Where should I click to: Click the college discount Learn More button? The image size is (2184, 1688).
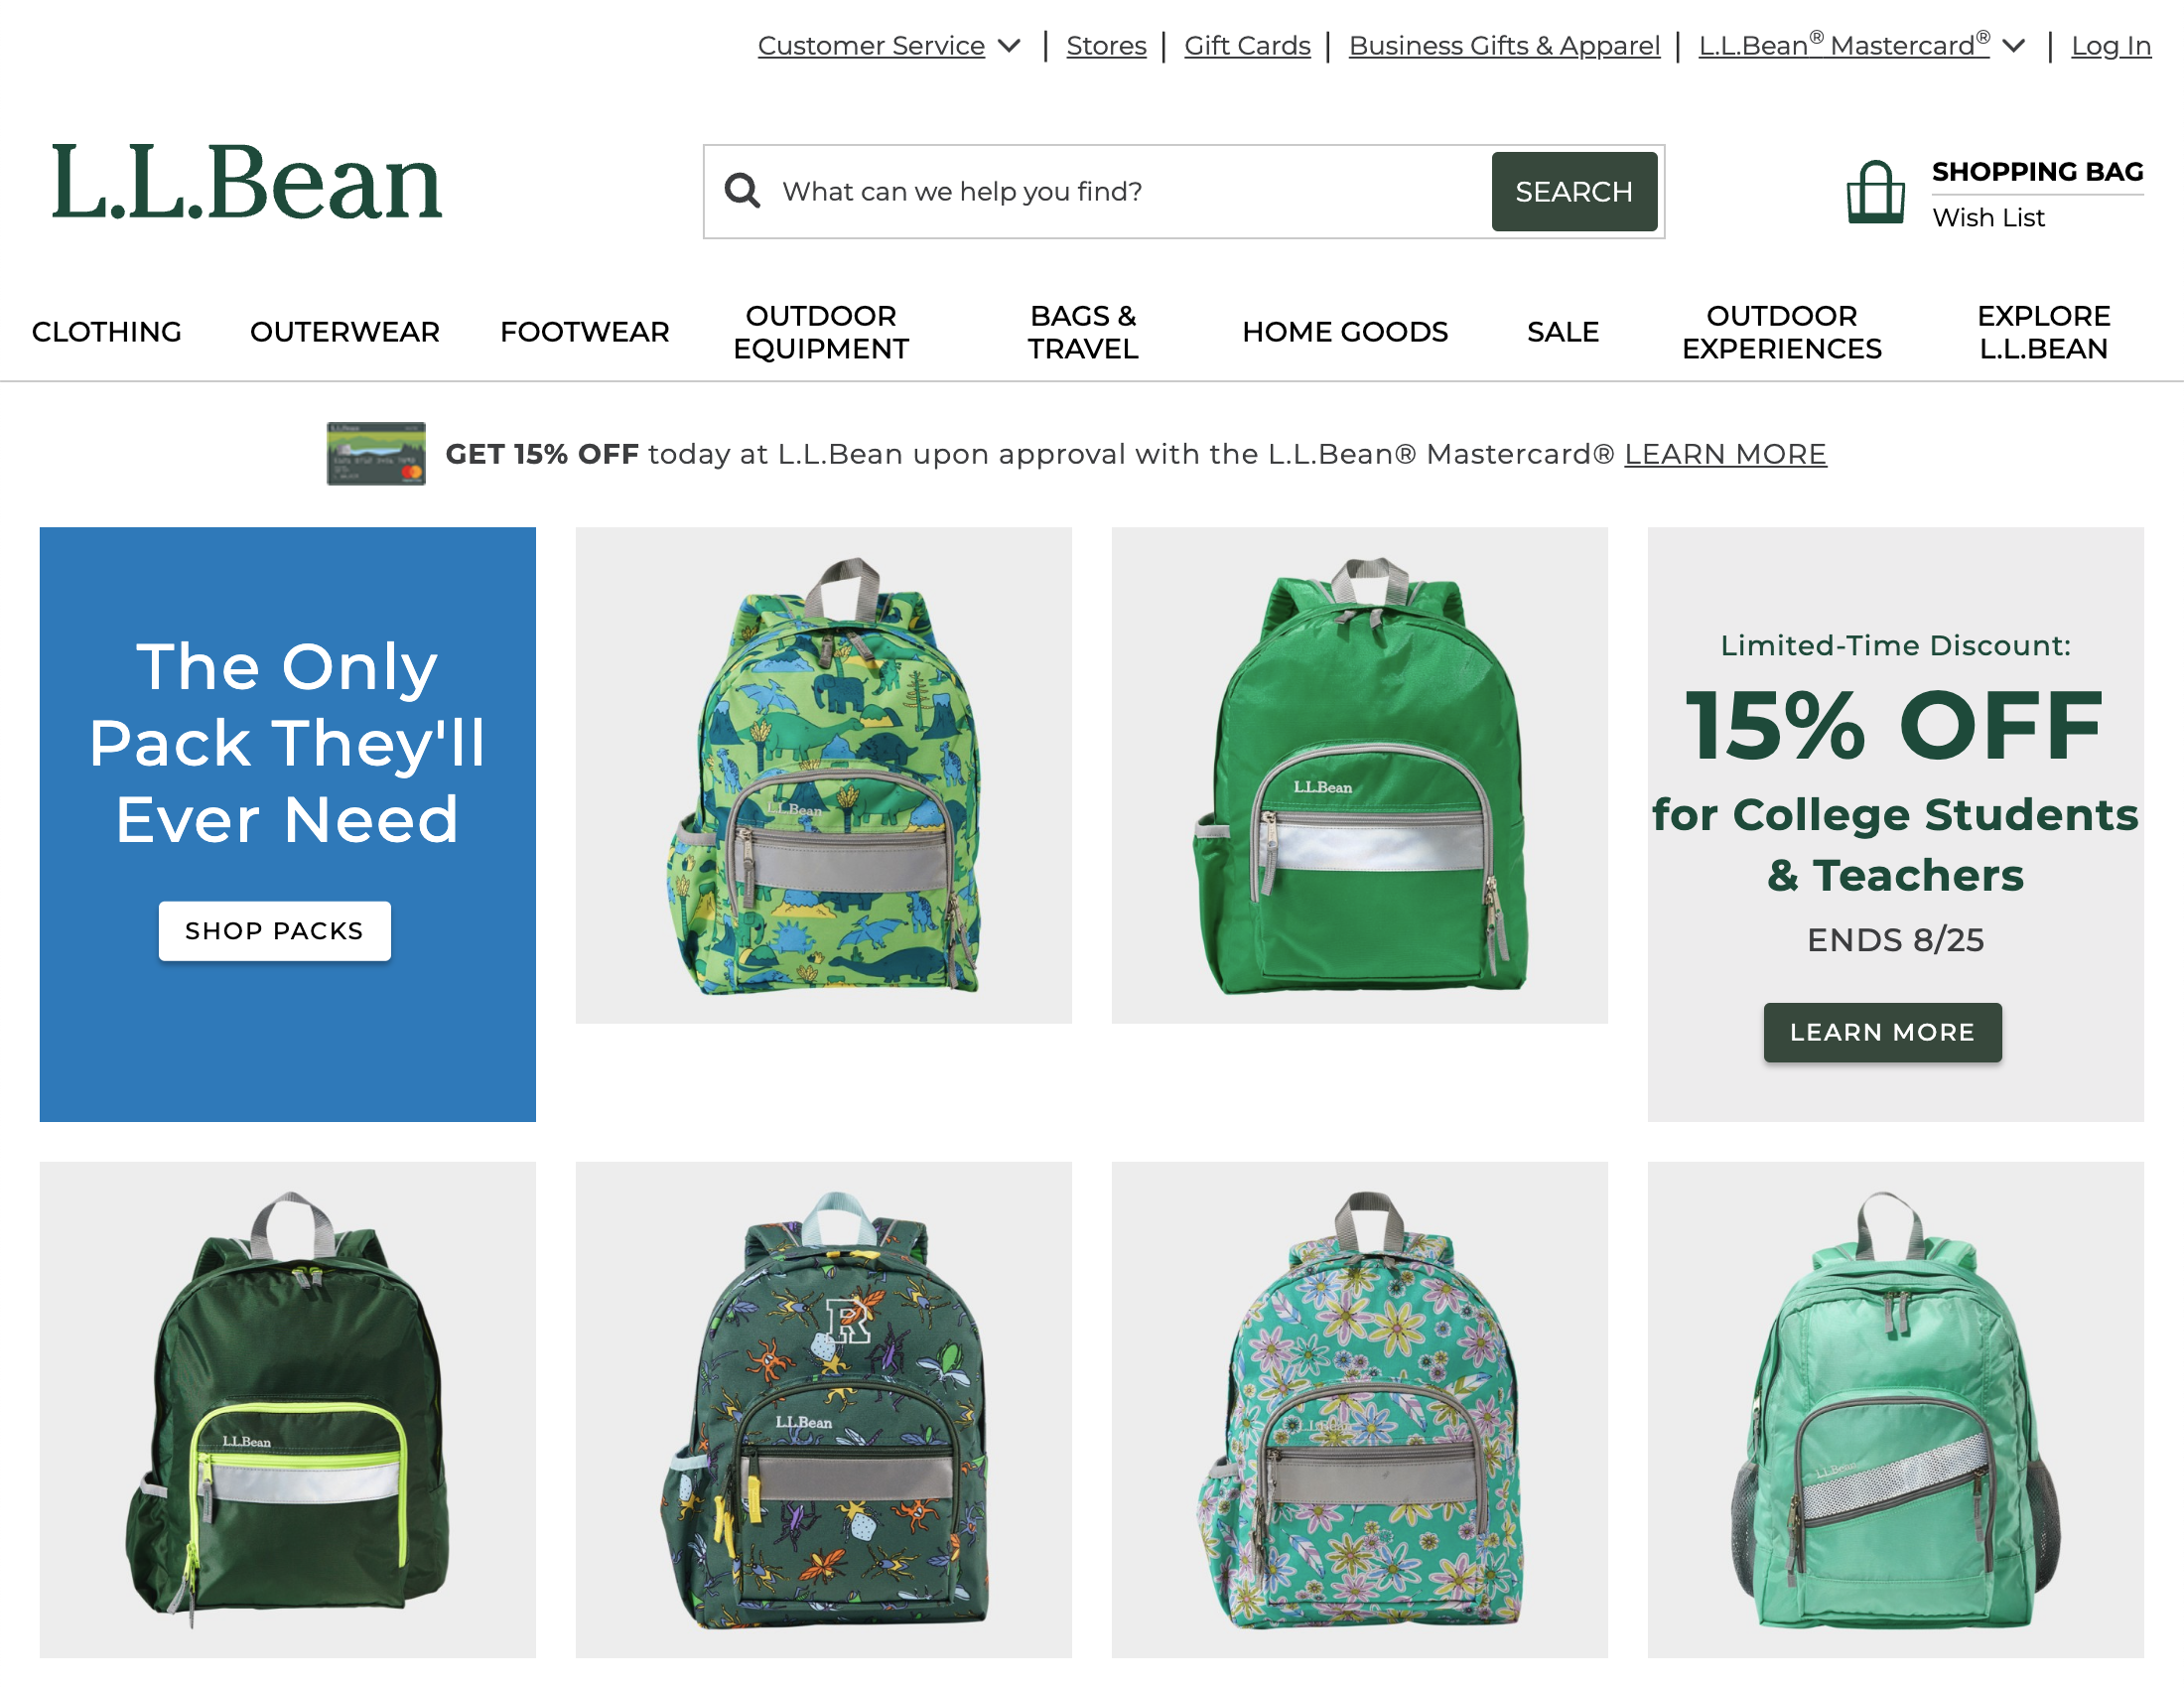tap(1882, 1032)
